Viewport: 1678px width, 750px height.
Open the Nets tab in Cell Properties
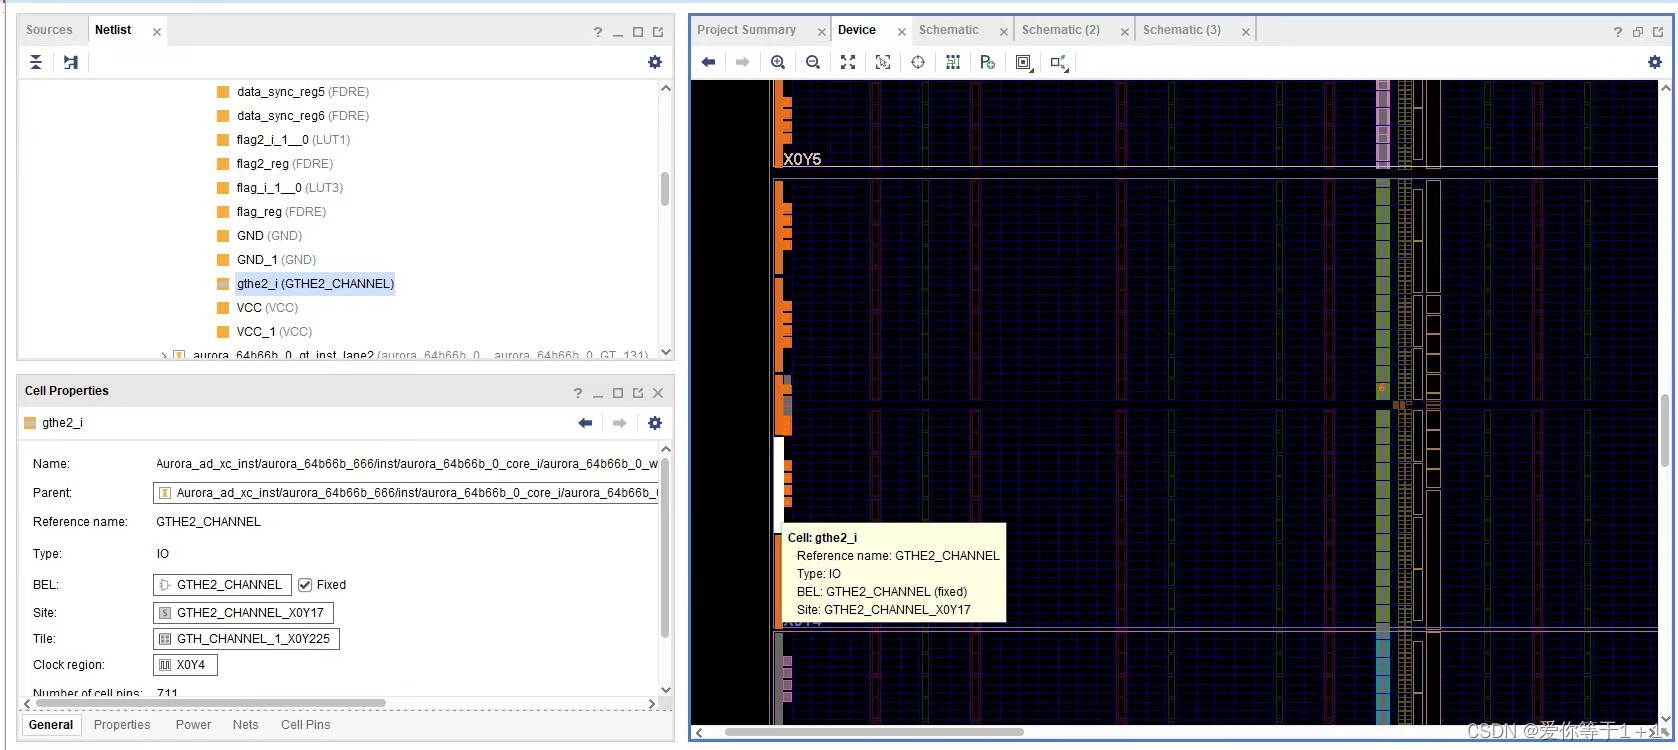coord(245,725)
